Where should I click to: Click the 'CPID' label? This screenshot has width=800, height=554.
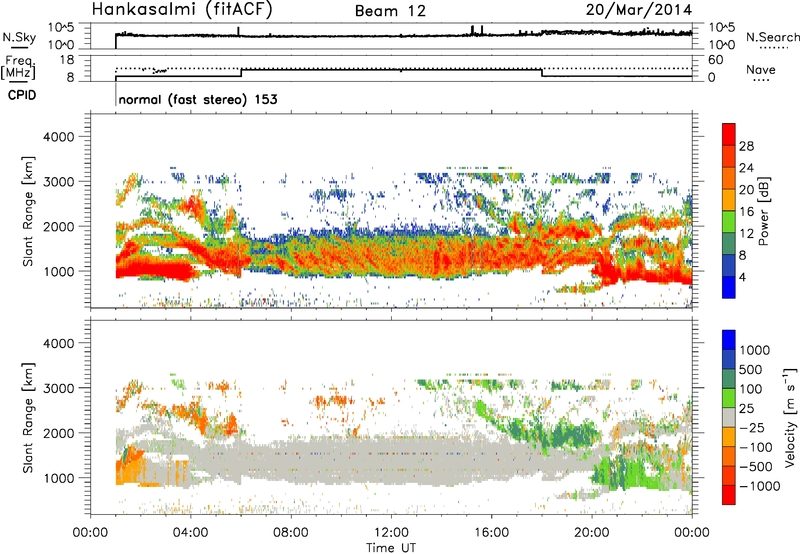tap(22, 95)
